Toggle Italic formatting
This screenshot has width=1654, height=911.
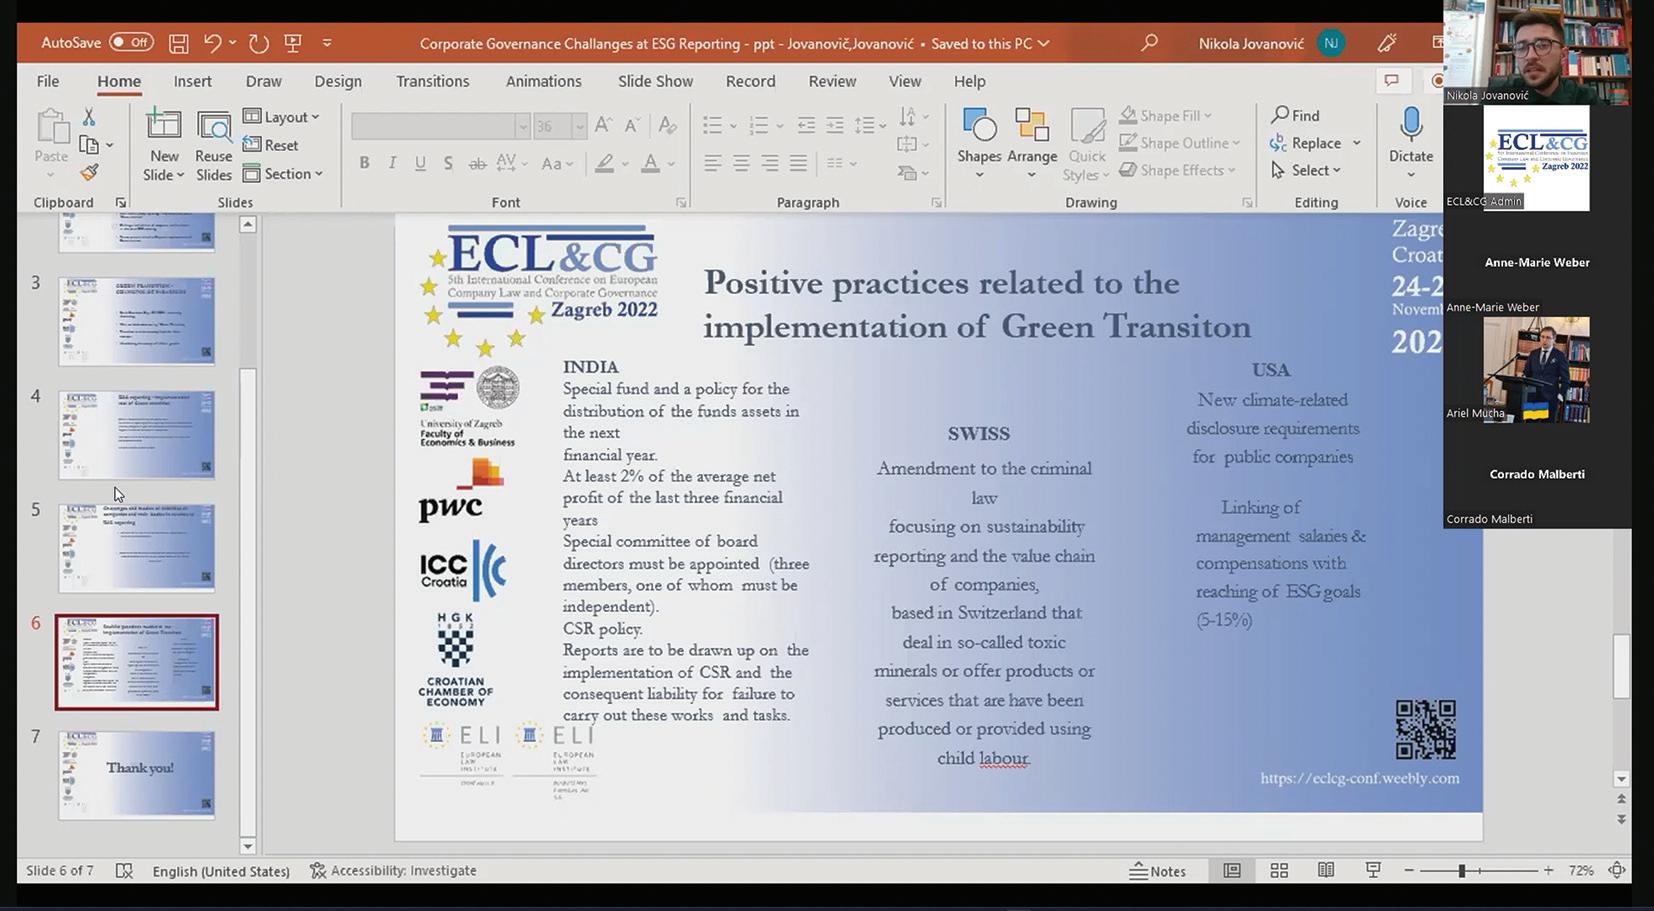click(x=392, y=163)
